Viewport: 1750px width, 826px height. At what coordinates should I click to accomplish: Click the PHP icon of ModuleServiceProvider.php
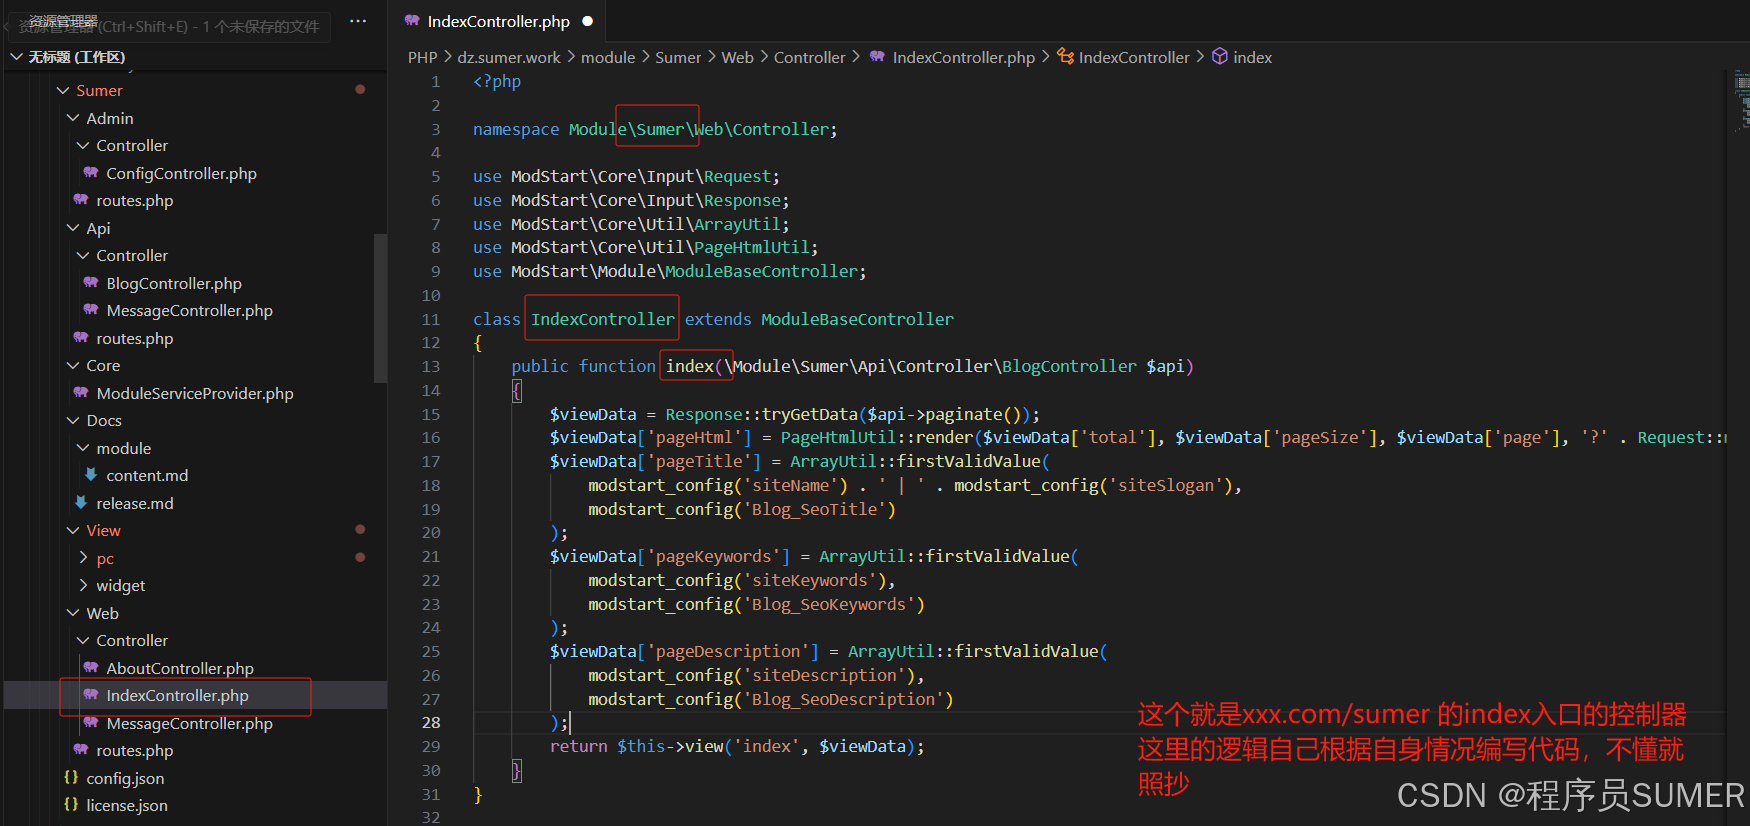[x=81, y=393]
